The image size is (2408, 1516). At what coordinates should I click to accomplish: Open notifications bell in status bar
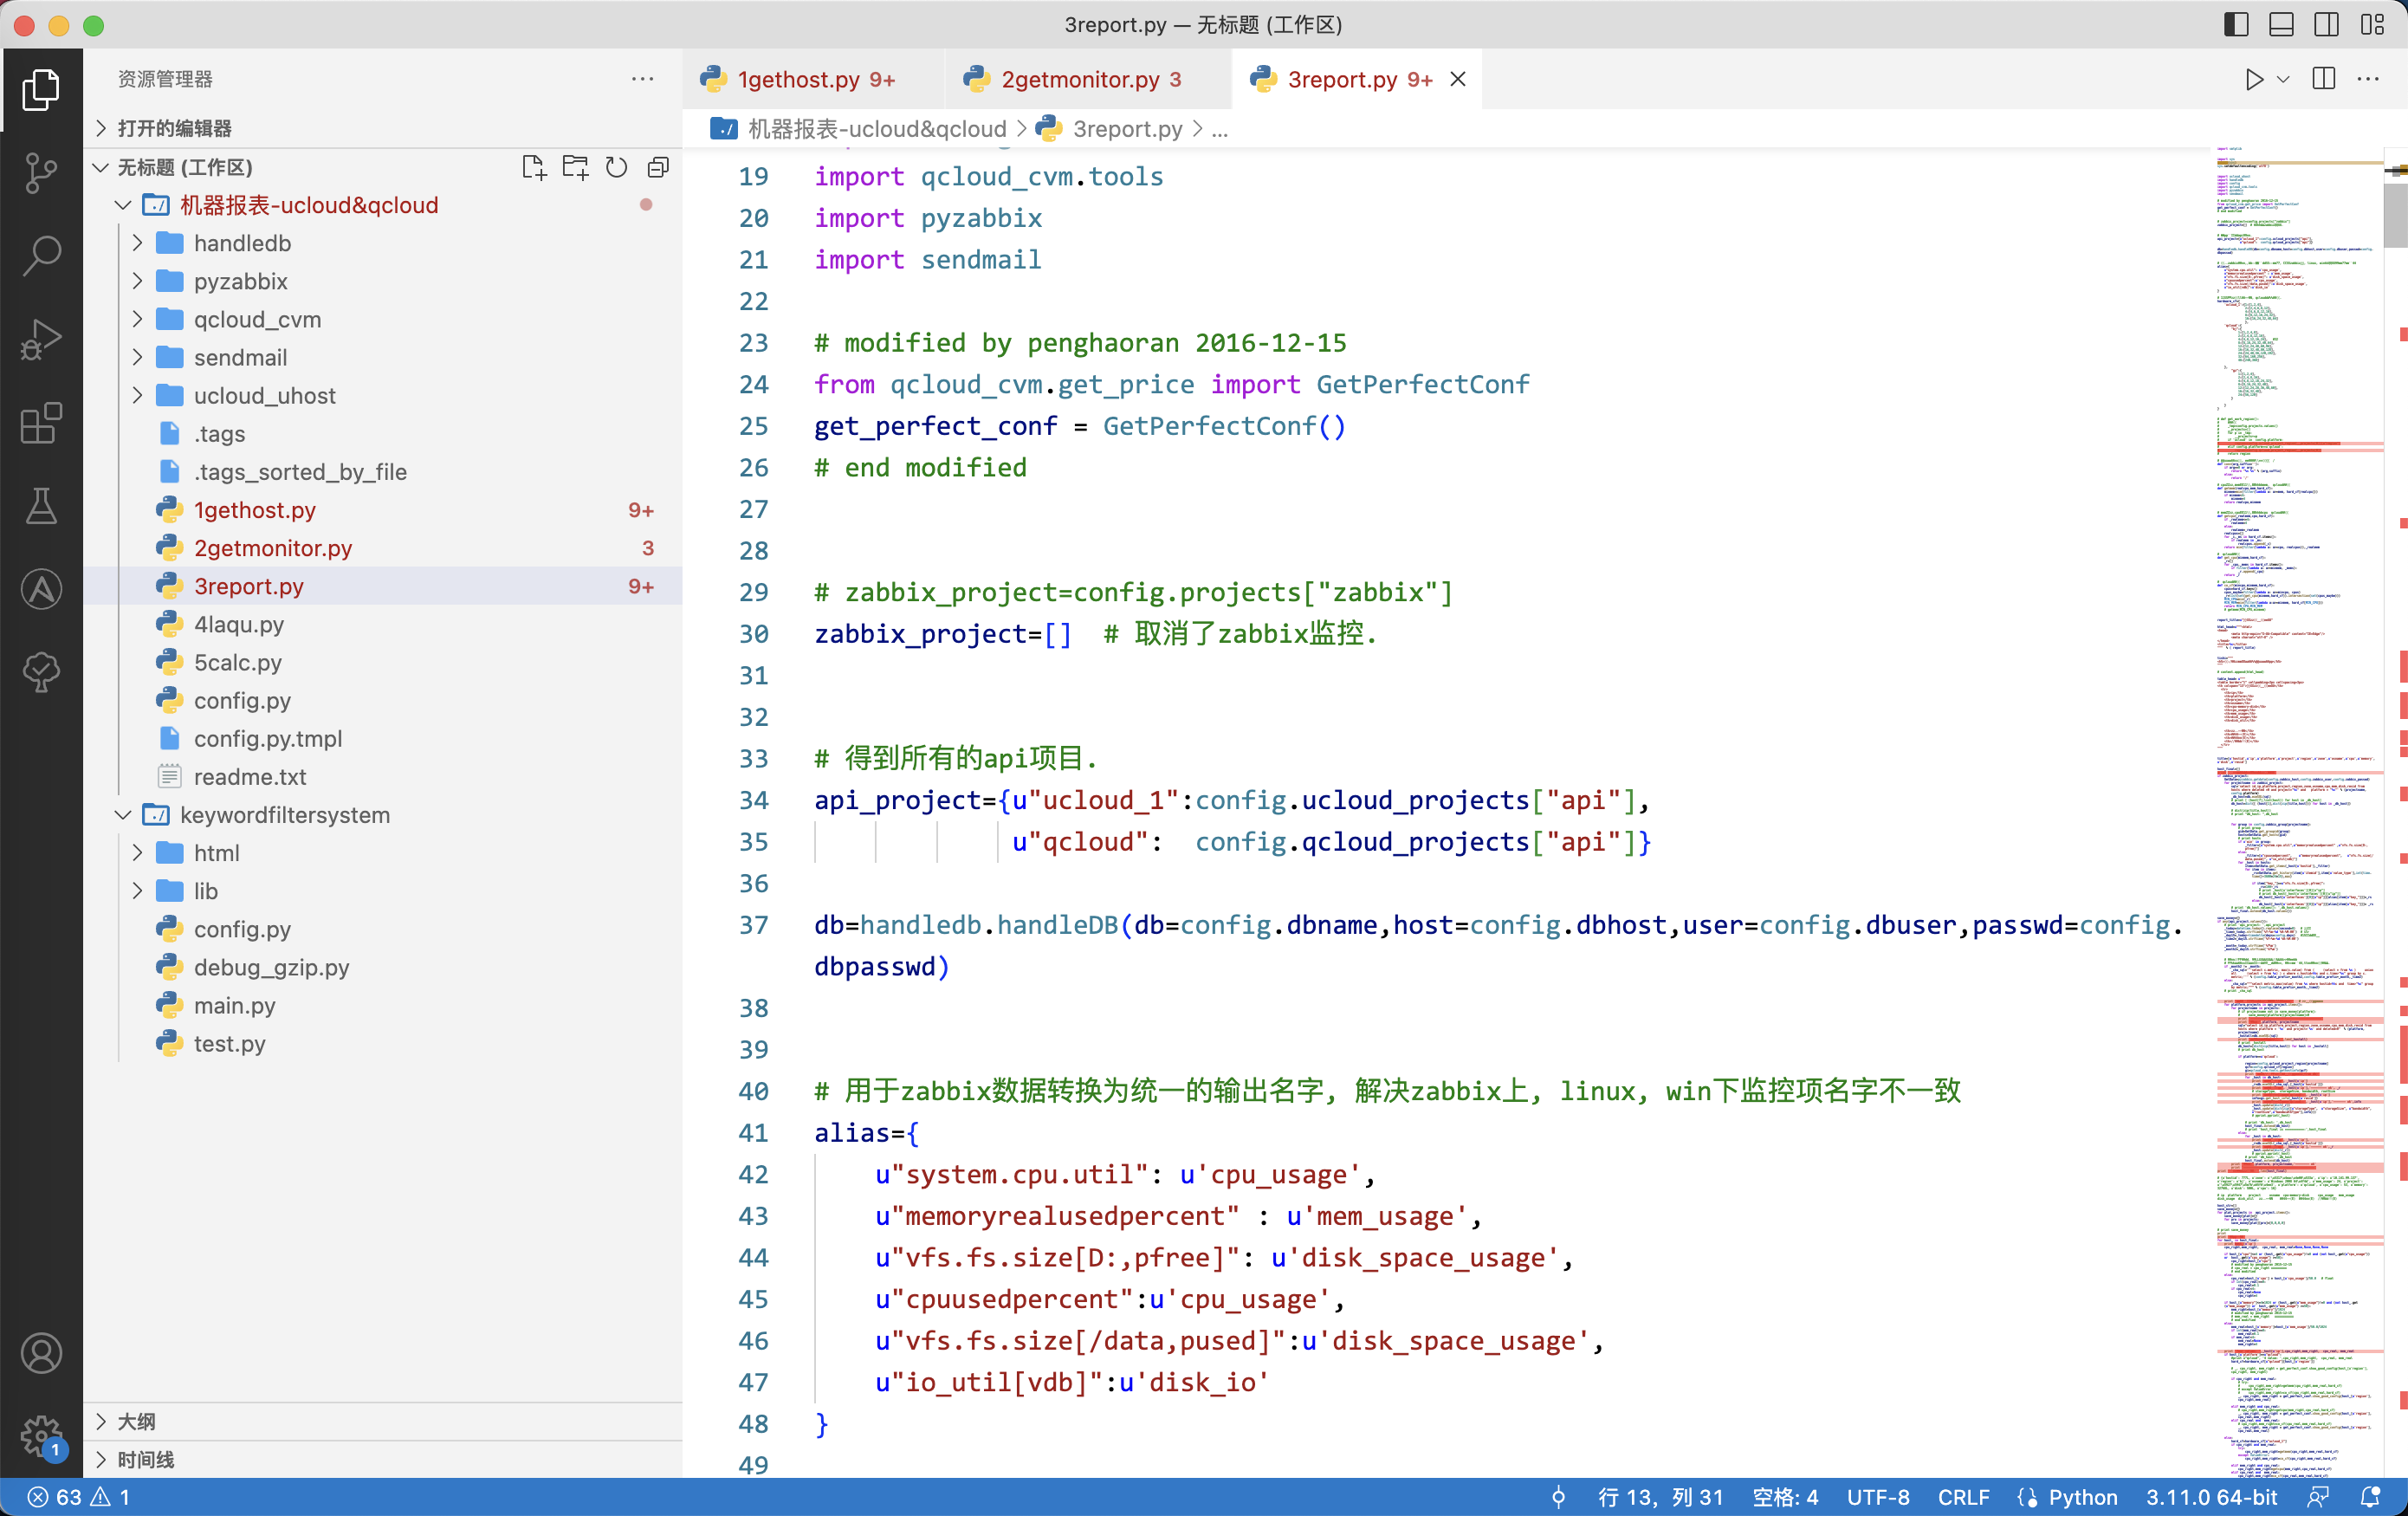tap(2370, 1497)
